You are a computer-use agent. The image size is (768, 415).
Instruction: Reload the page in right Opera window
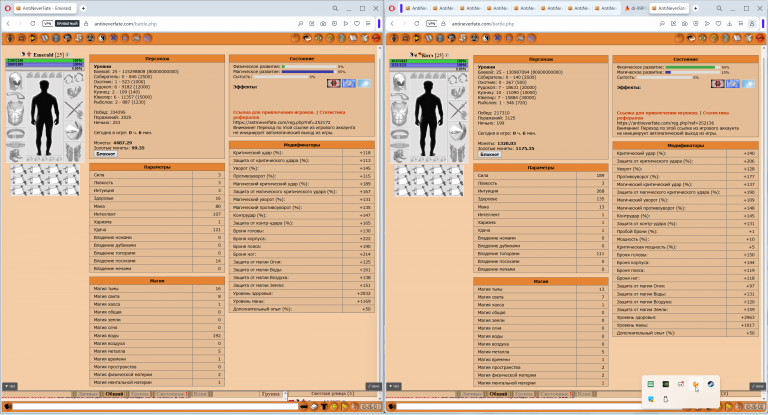click(417, 24)
